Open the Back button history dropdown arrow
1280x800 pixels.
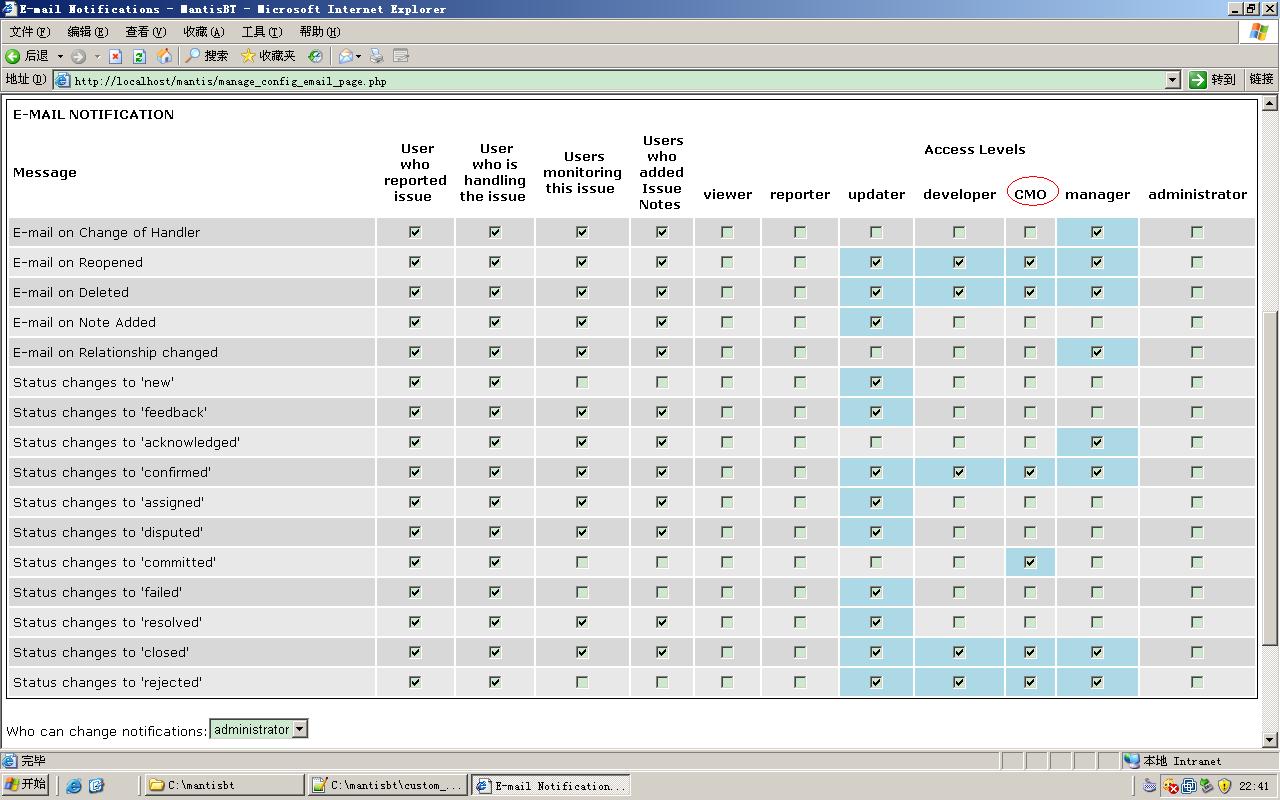(x=60, y=56)
